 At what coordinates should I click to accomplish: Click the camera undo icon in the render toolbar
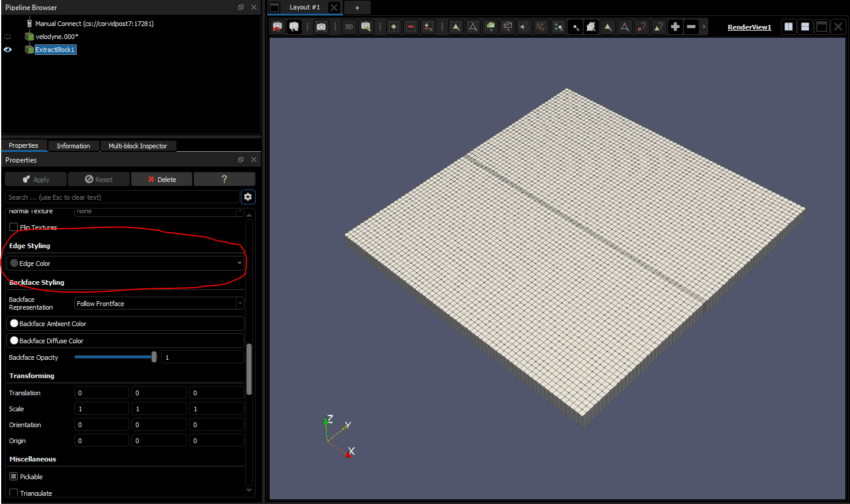[278, 27]
